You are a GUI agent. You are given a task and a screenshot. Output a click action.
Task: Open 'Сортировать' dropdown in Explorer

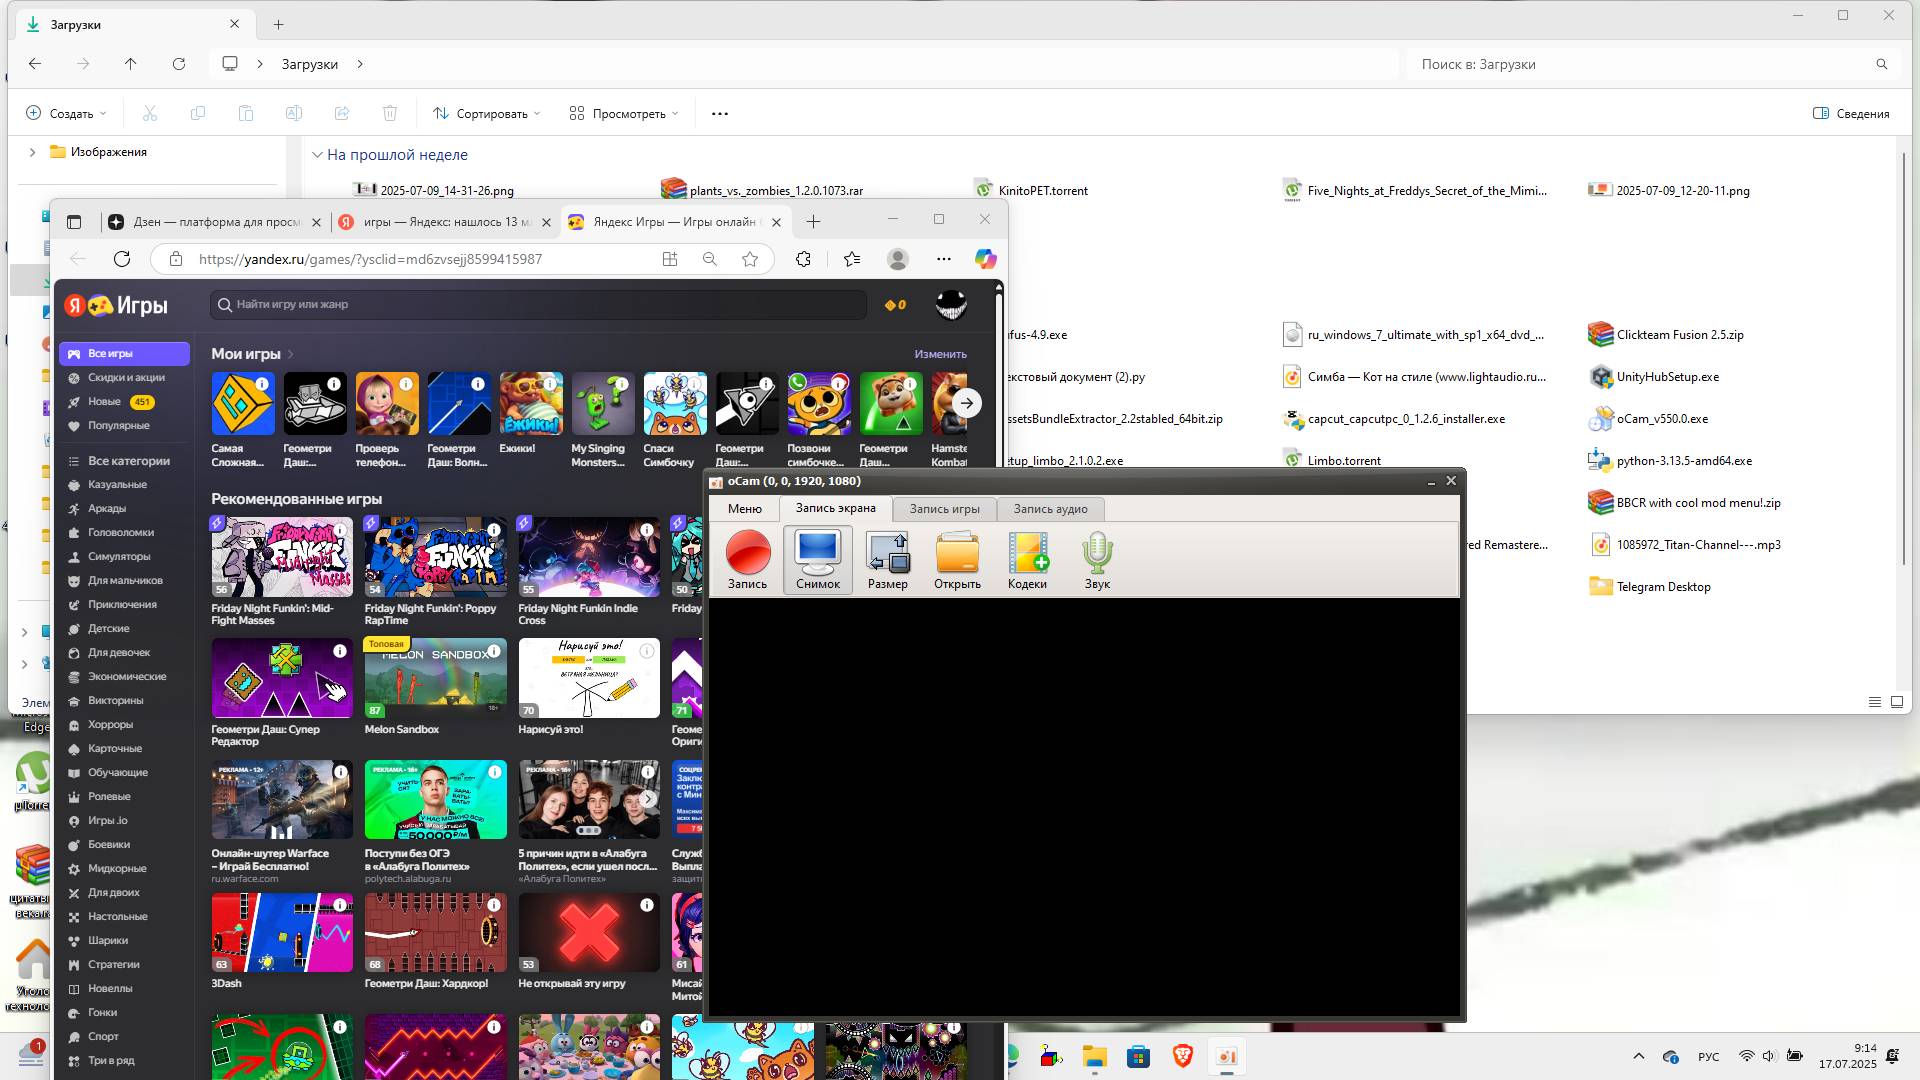click(487, 114)
